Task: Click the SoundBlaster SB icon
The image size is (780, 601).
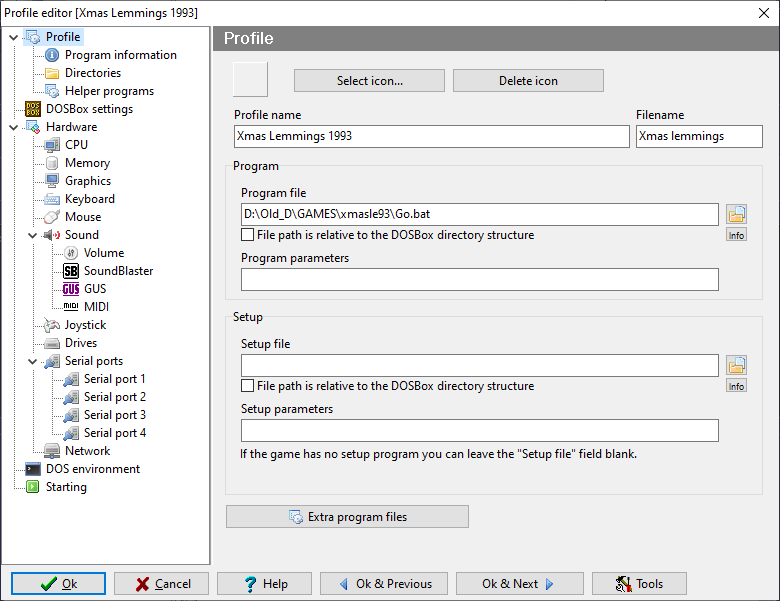Action: 71,271
